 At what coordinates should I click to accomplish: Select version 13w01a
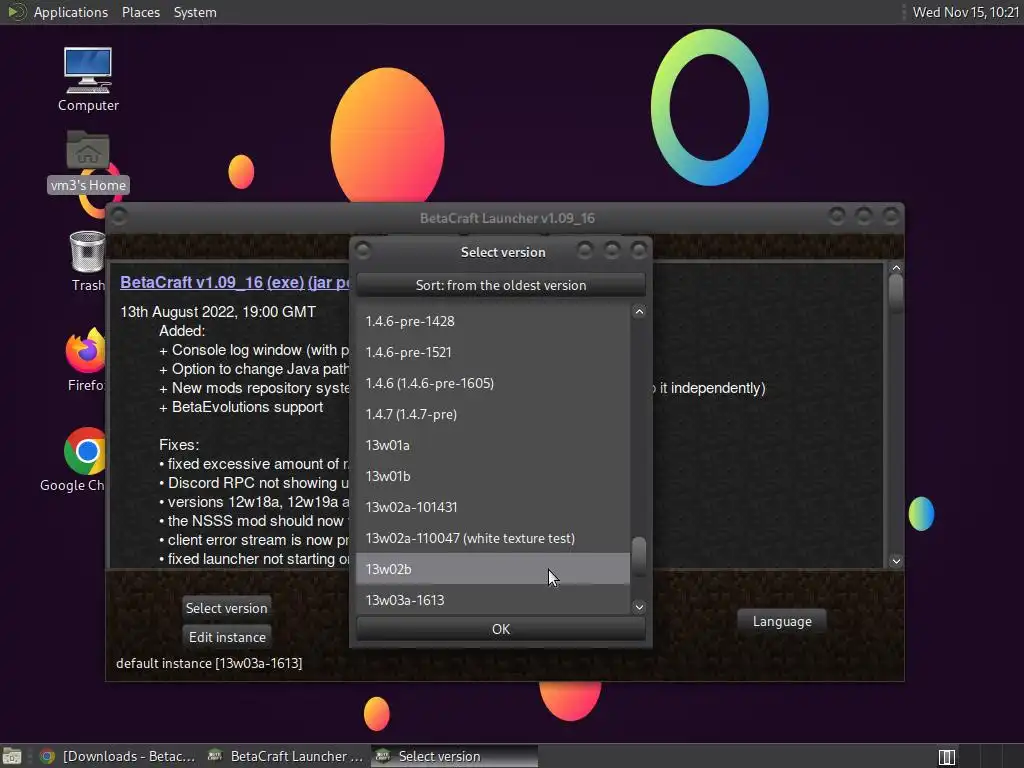[x=493, y=445]
